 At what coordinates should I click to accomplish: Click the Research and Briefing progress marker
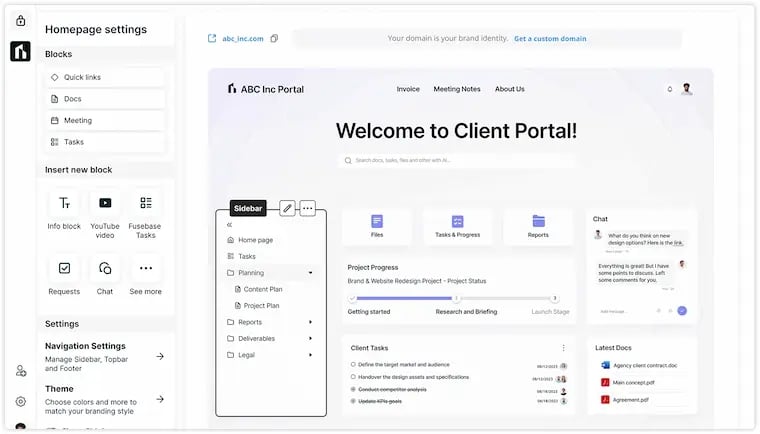point(456,298)
